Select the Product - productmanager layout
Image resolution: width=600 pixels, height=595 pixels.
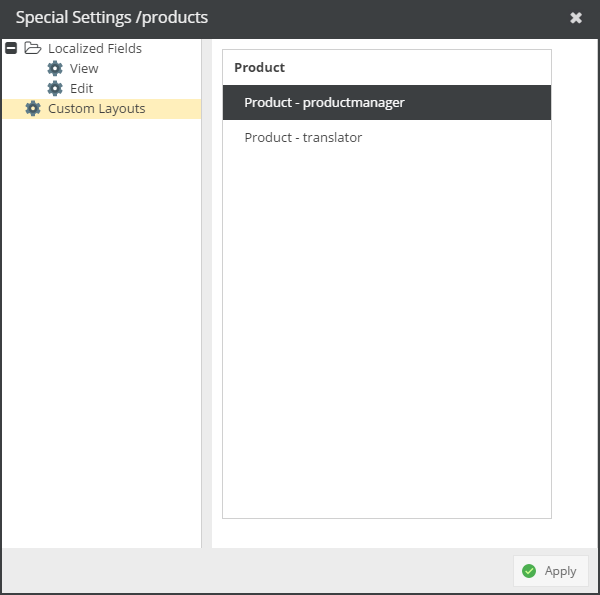tap(324, 102)
